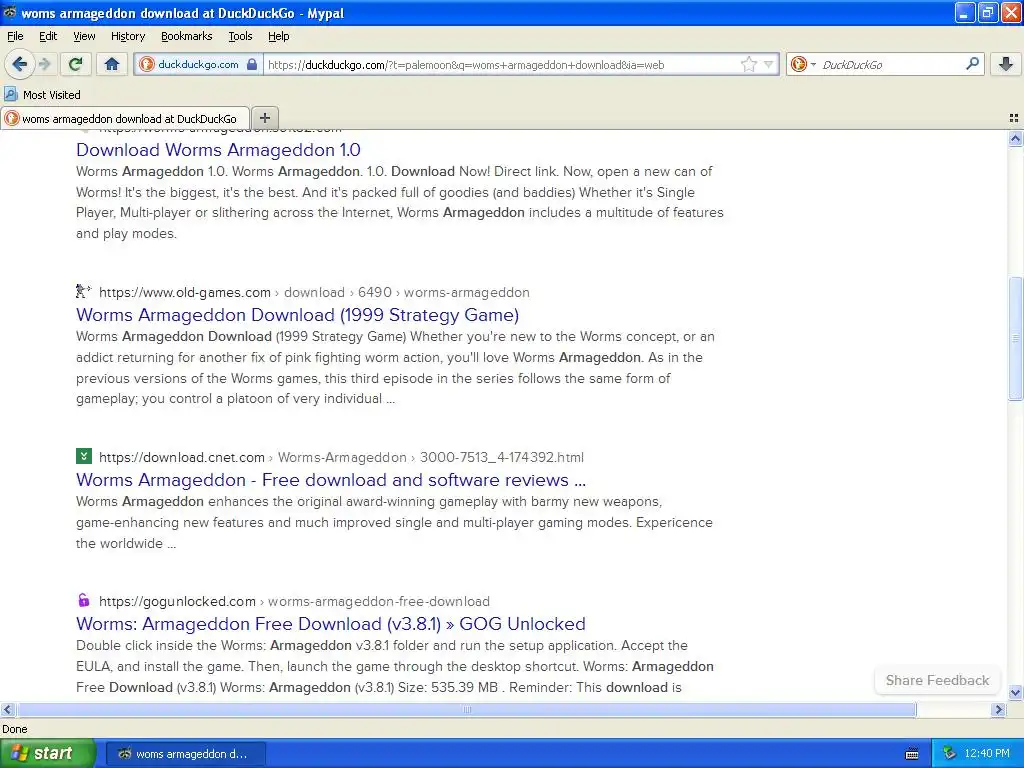Open a new tab with plus button
The image size is (1024, 768).
pos(264,118)
